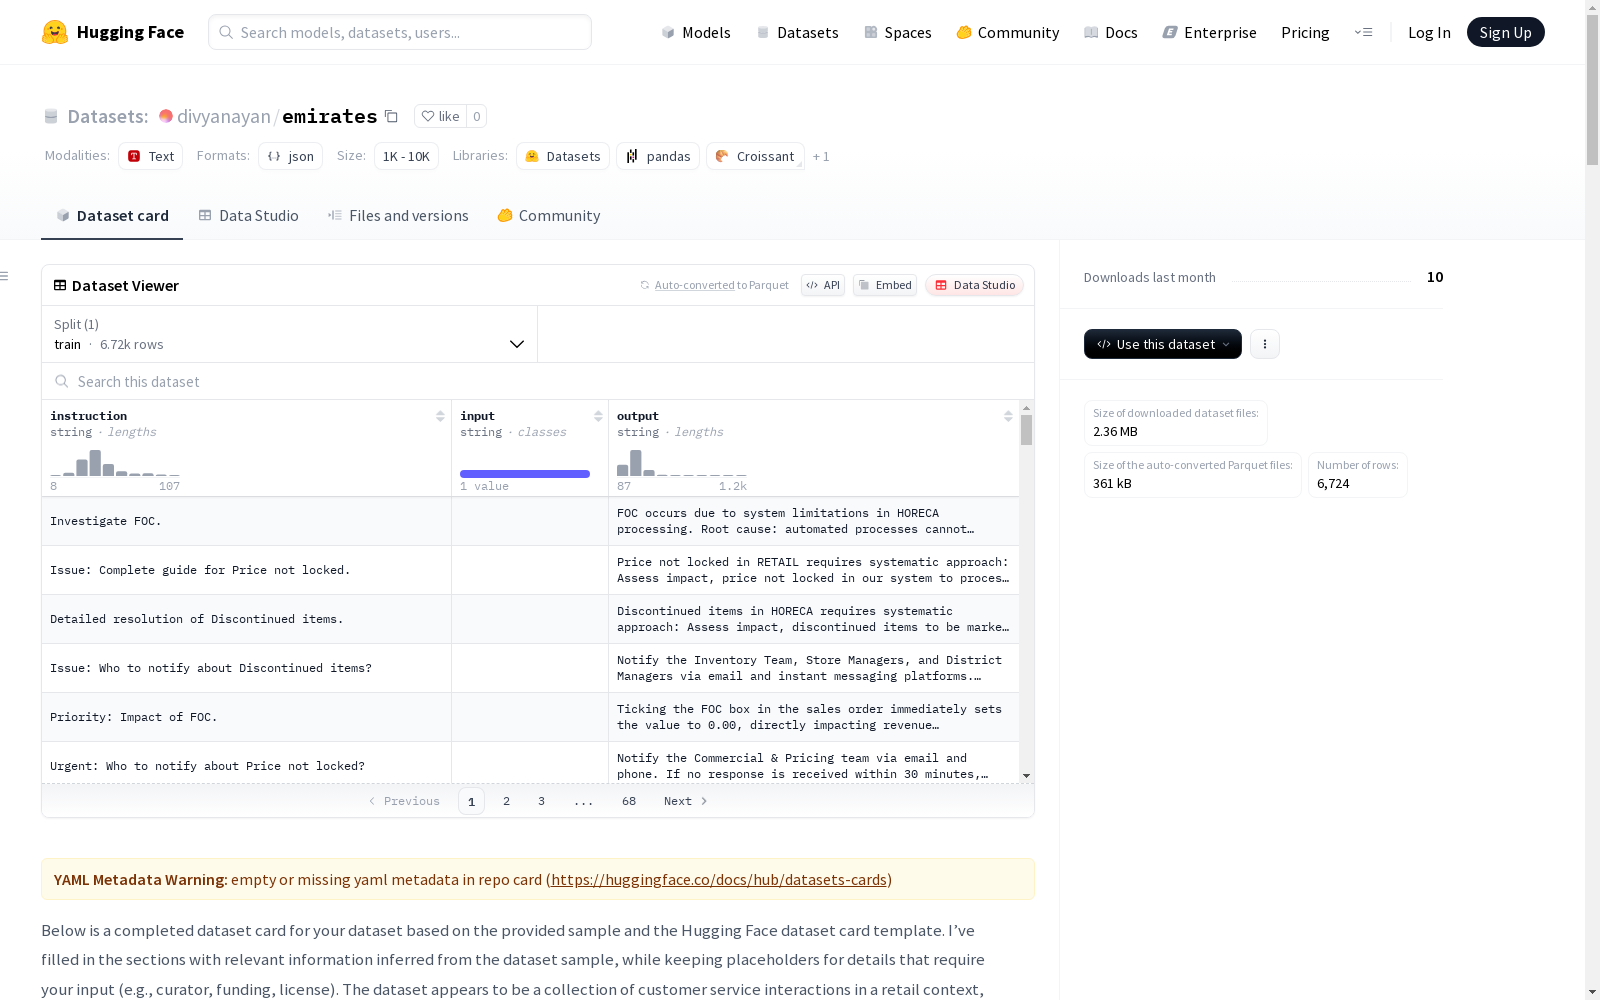Open Enterprise in the top navigation
This screenshot has height=1000, width=1600.
tap(1210, 32)
